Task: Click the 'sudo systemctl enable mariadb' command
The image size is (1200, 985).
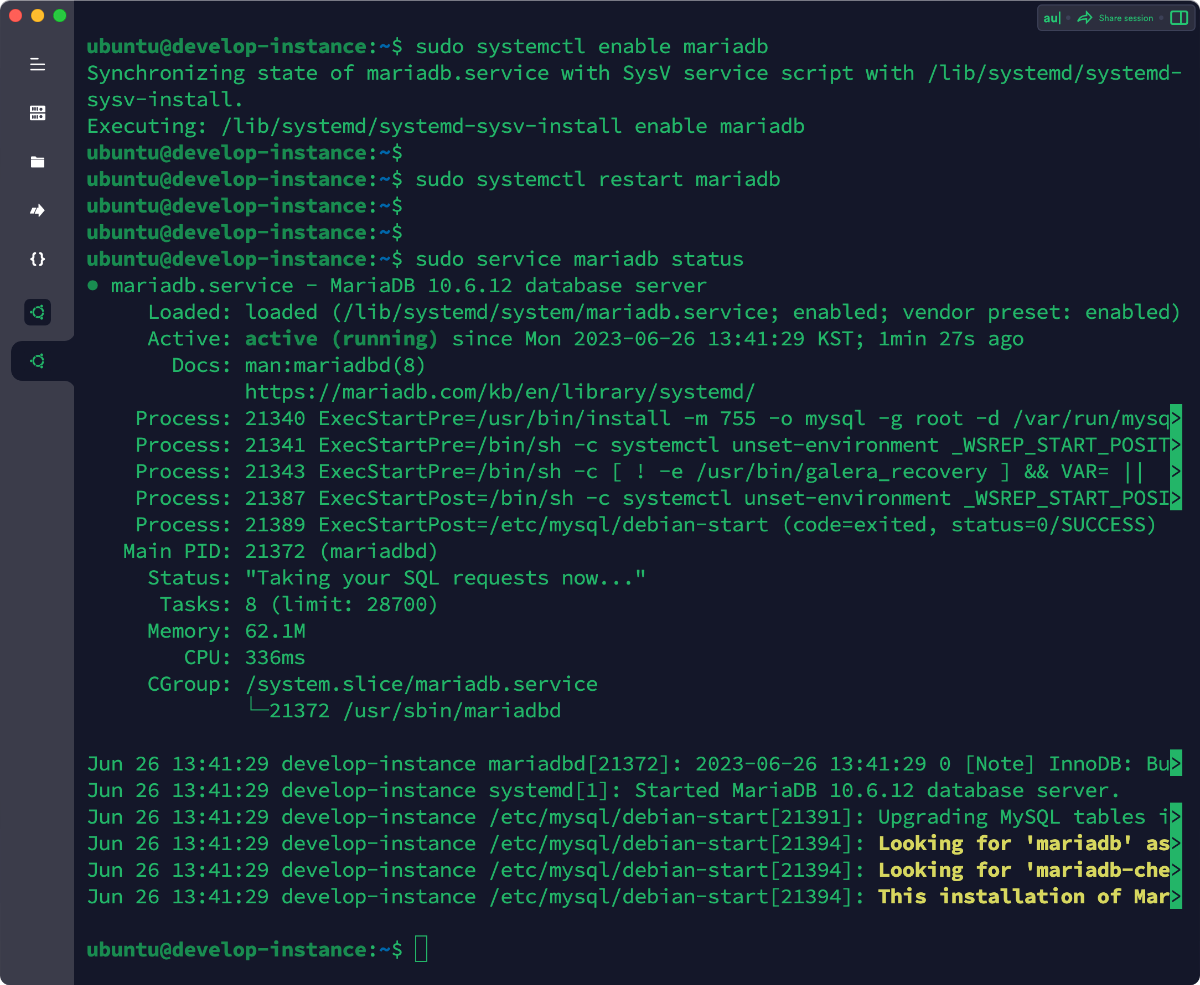Action: pos(592,47)
